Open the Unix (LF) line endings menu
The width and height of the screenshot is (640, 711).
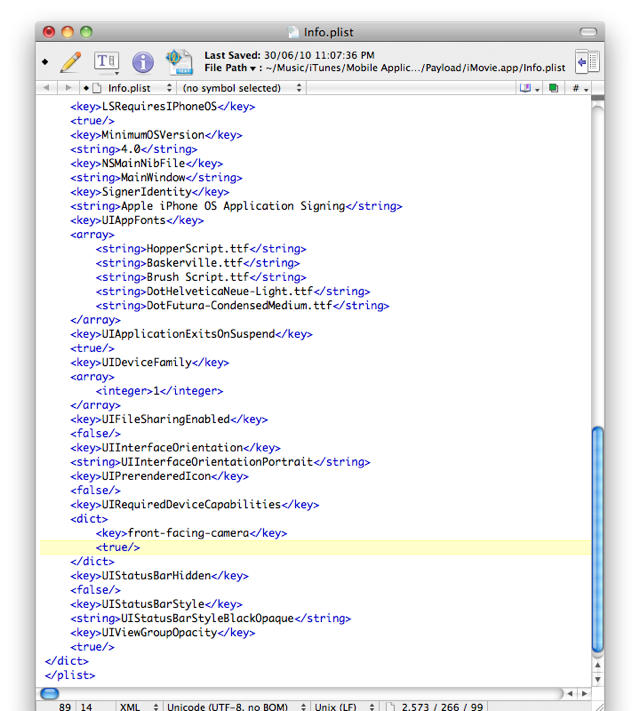click(x=340, y=707)
